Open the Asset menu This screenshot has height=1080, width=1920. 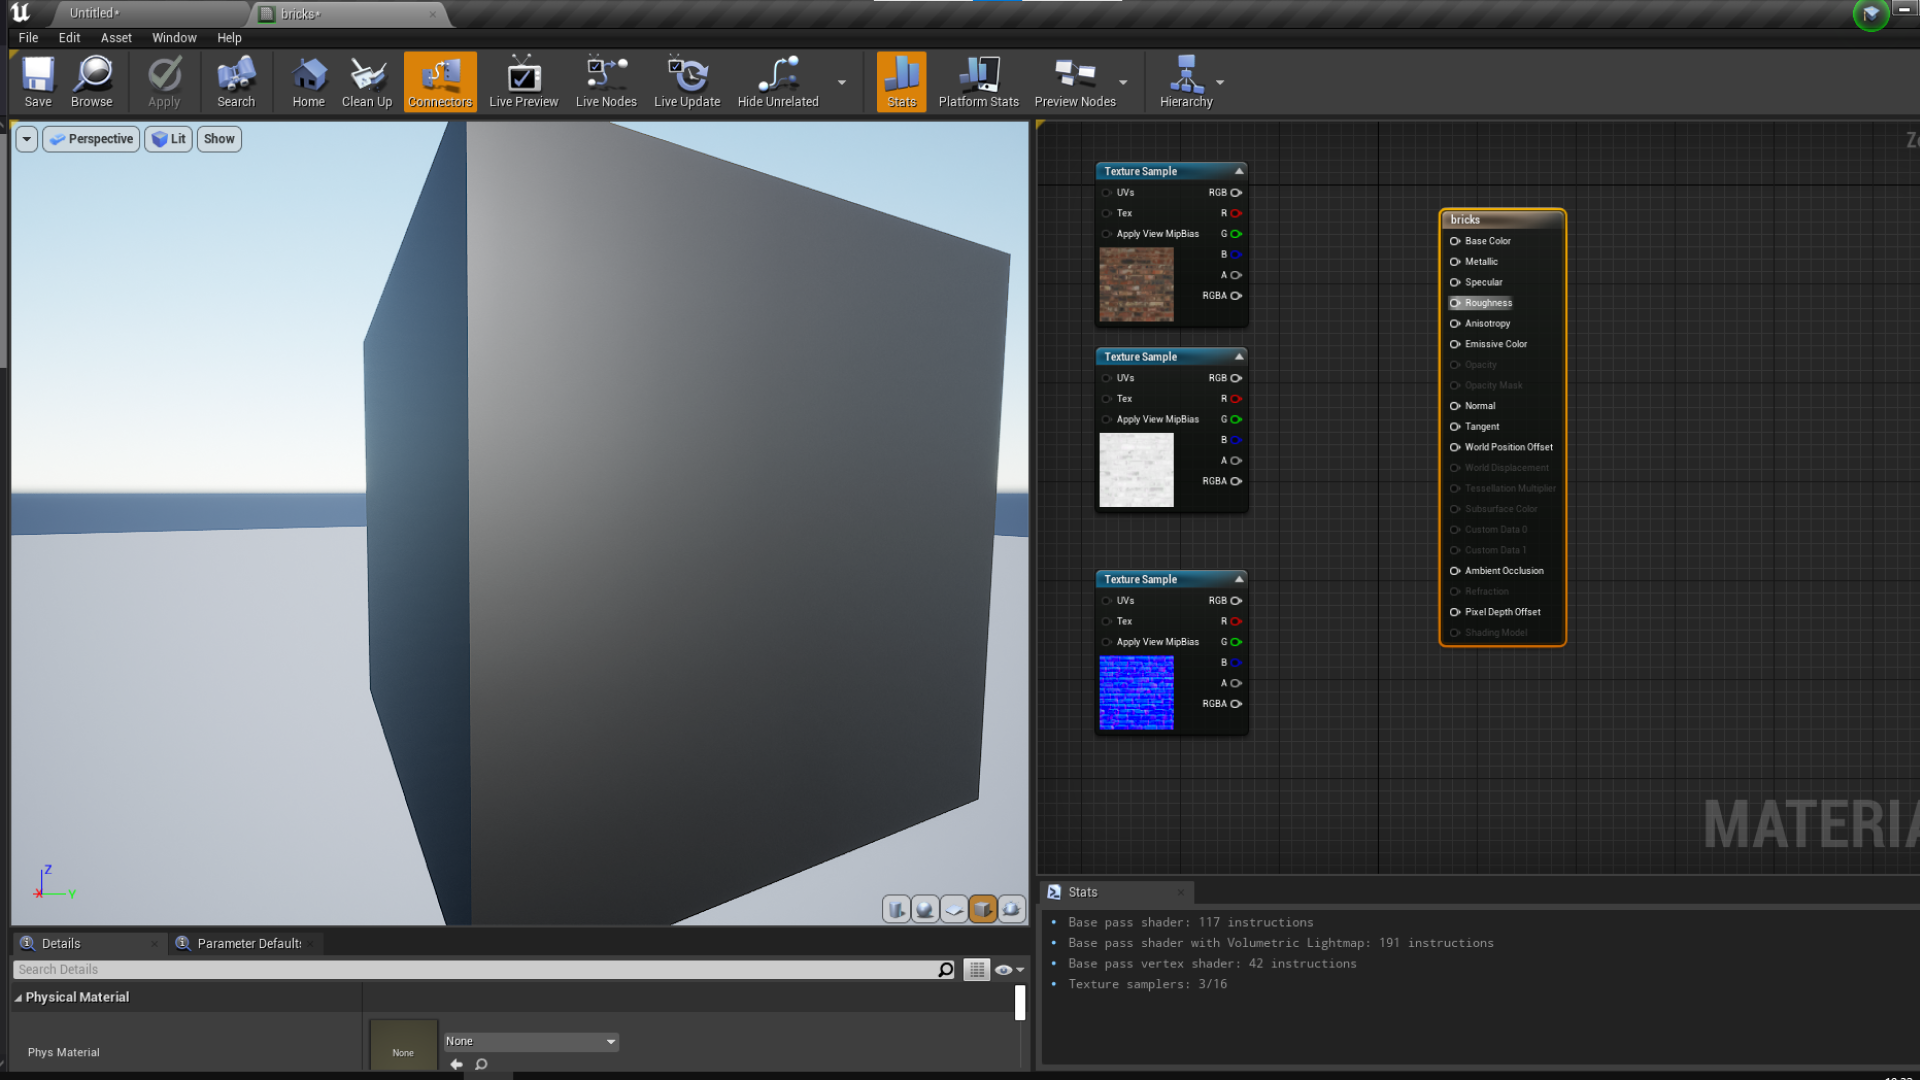(x=116, y=38)
